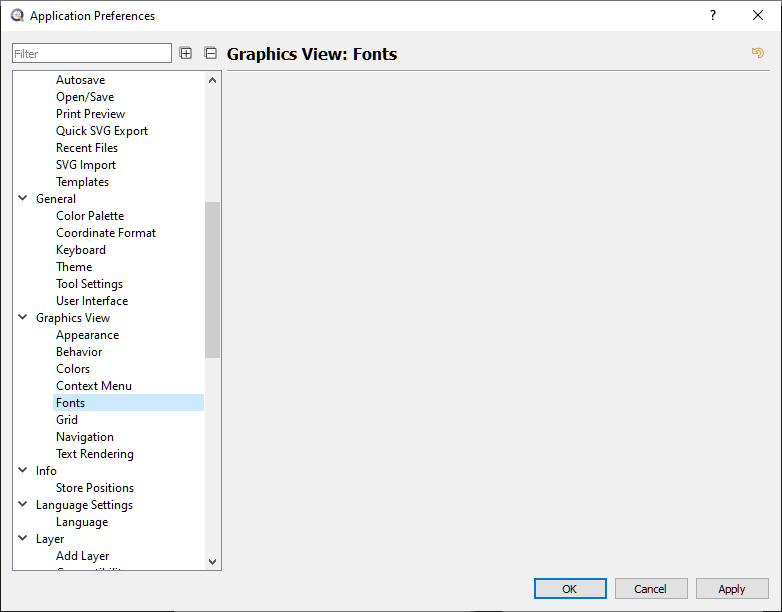Screen dimensions: 782x612
Task: Click the Apply button
Action: (732, 589)
